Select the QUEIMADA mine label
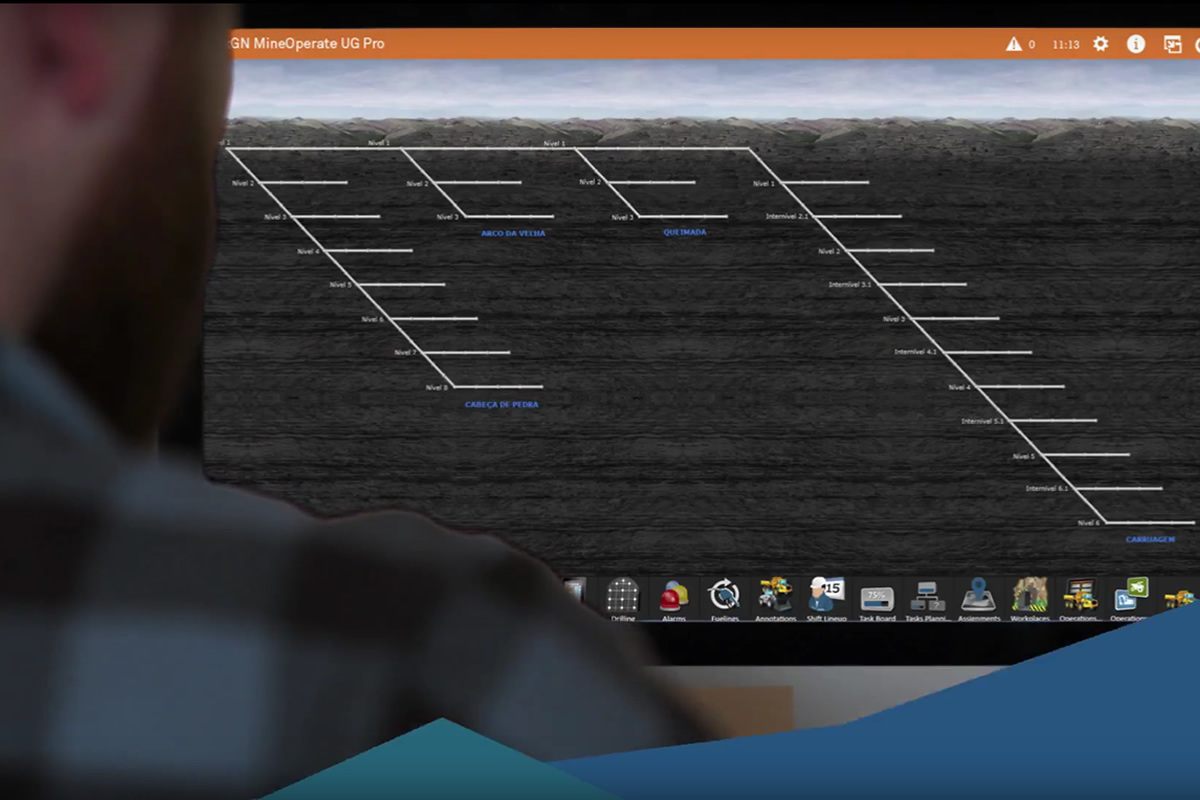This screenshot has width=1200, height=800. [x=685, y=232]
